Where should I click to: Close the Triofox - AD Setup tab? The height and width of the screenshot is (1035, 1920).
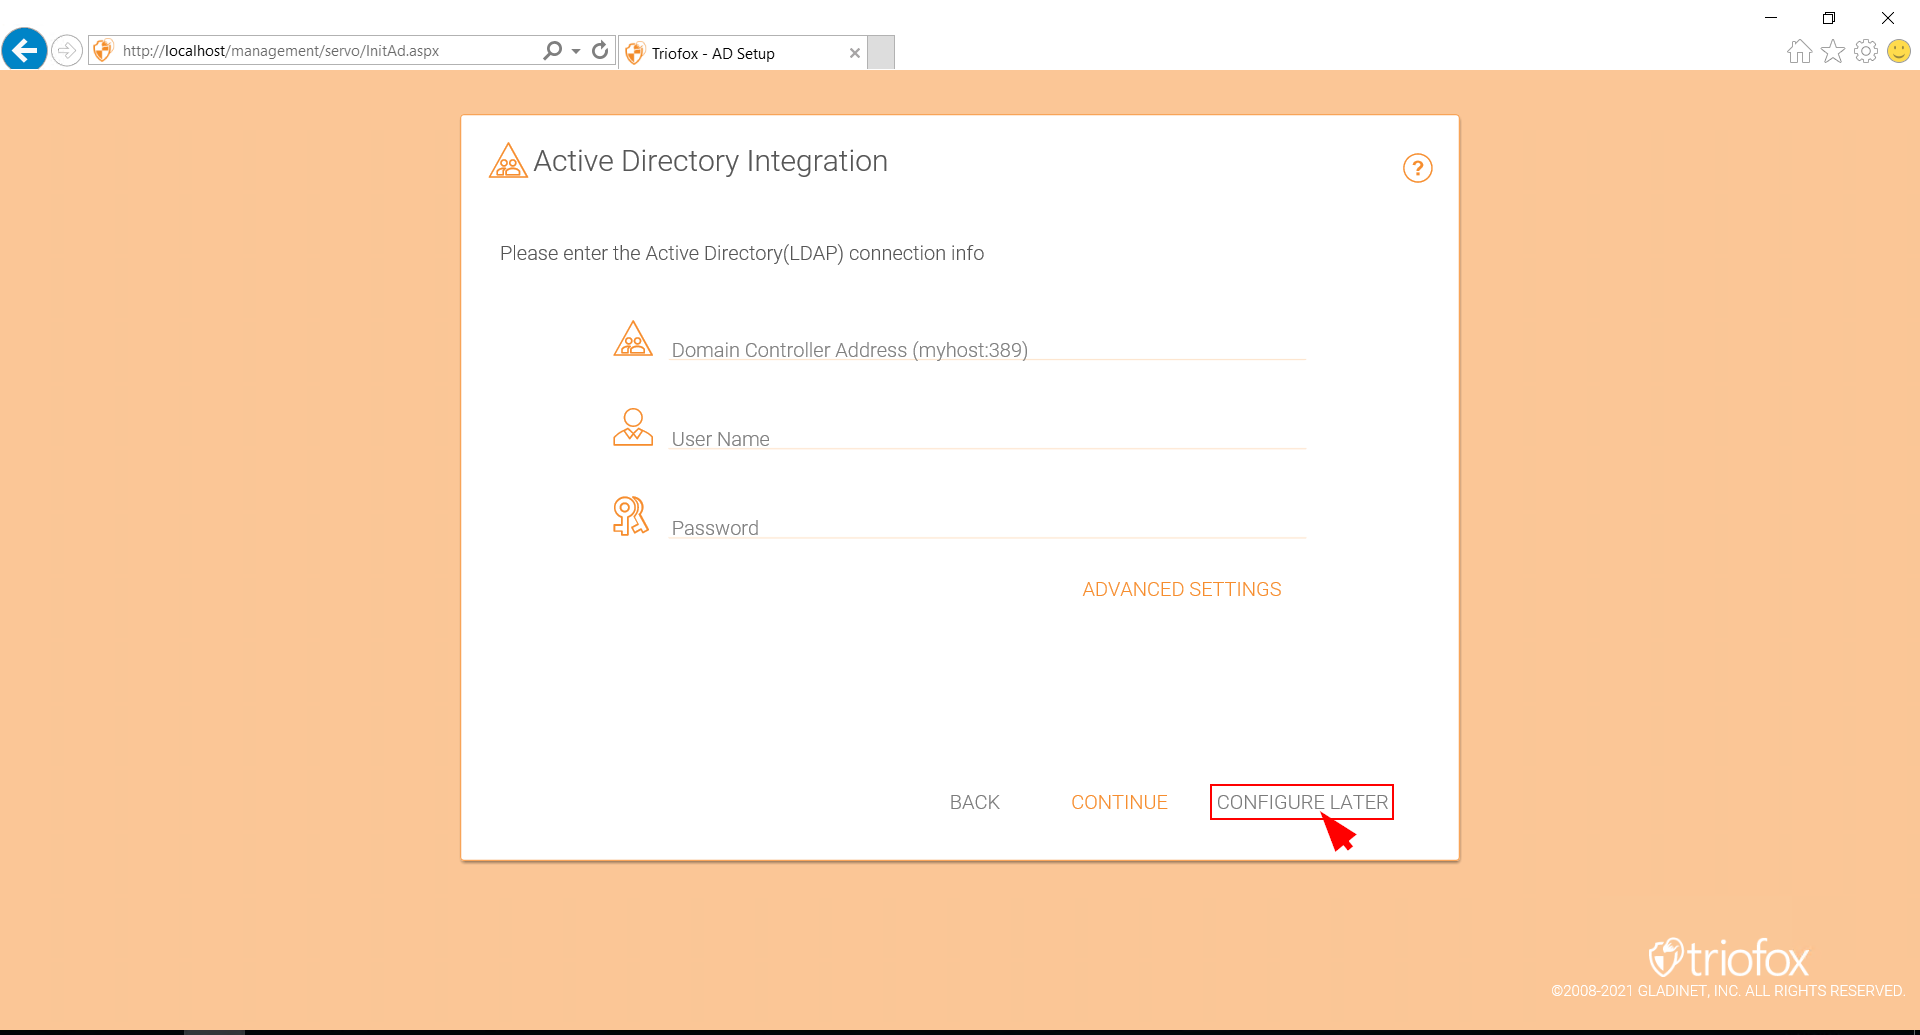854,53
